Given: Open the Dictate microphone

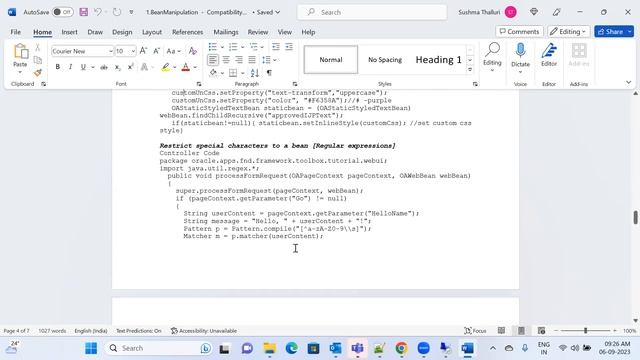Looking at the screenshot, I should coord(520,51).
